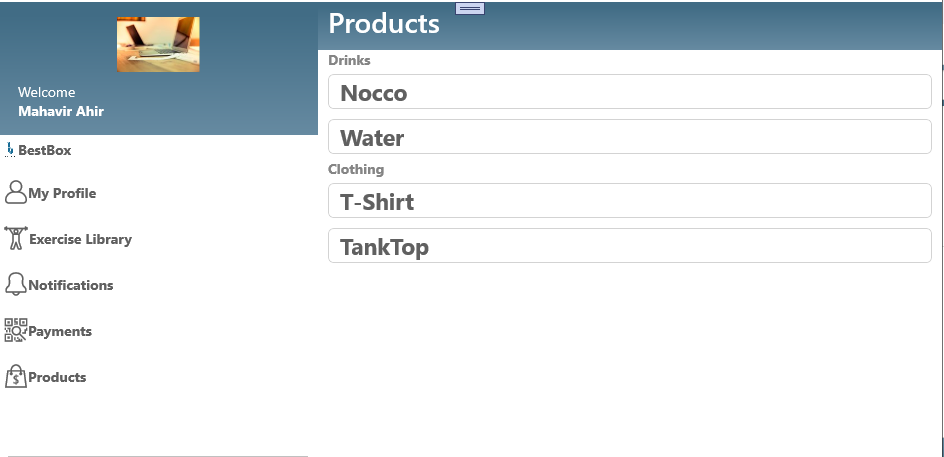The image size is (944, 457).
Task: Select the Notifications menu label
Action: click(x=71, y=285)
